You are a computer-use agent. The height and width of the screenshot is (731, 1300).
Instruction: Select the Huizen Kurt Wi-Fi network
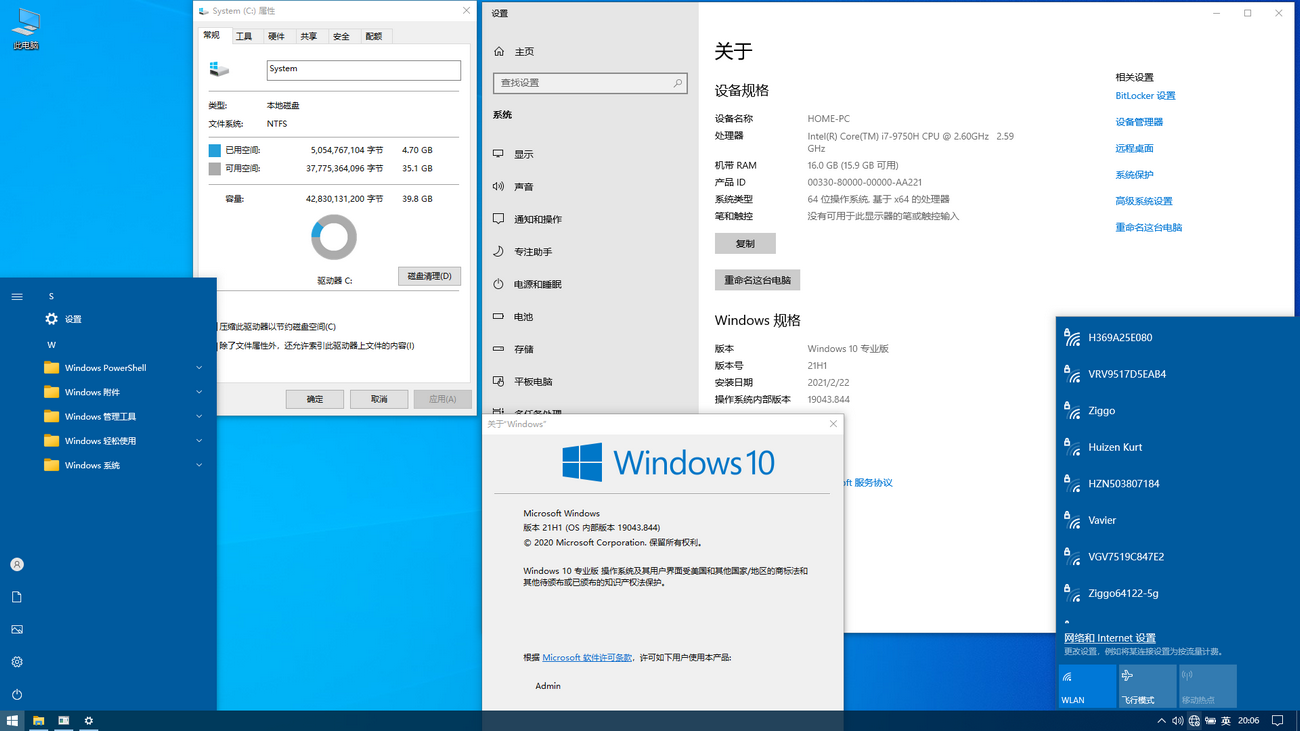[1177, 447]
